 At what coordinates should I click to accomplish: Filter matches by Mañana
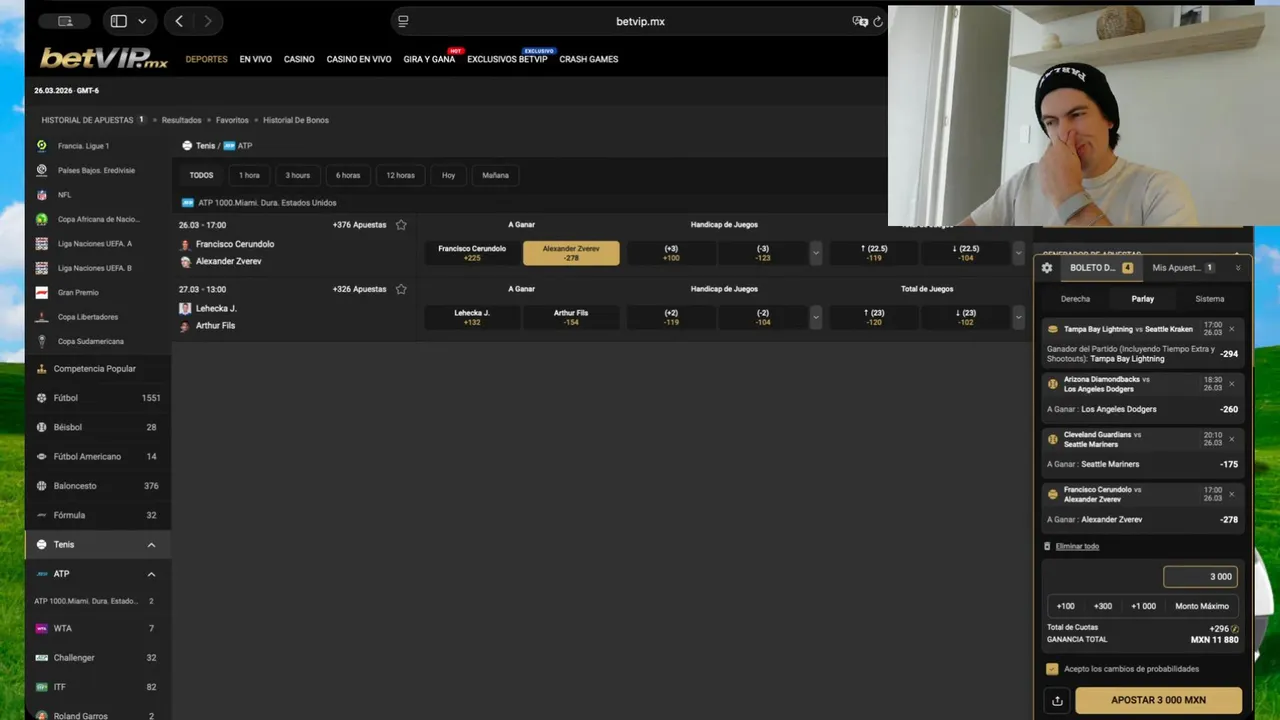pos(495,175)
